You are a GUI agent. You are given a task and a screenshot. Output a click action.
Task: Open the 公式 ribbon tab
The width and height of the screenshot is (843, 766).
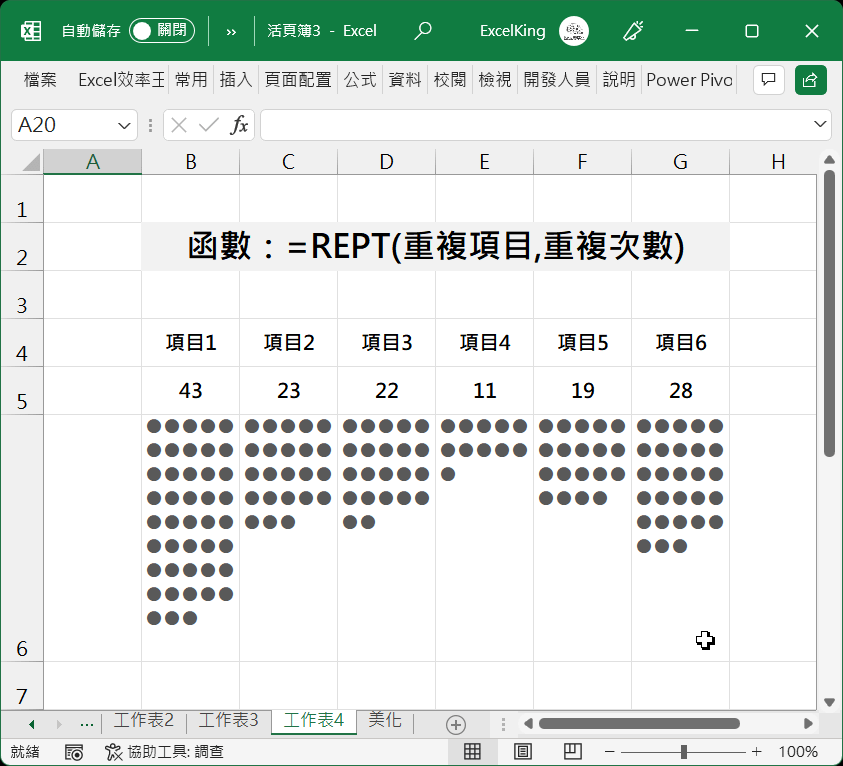pos(360,80)
